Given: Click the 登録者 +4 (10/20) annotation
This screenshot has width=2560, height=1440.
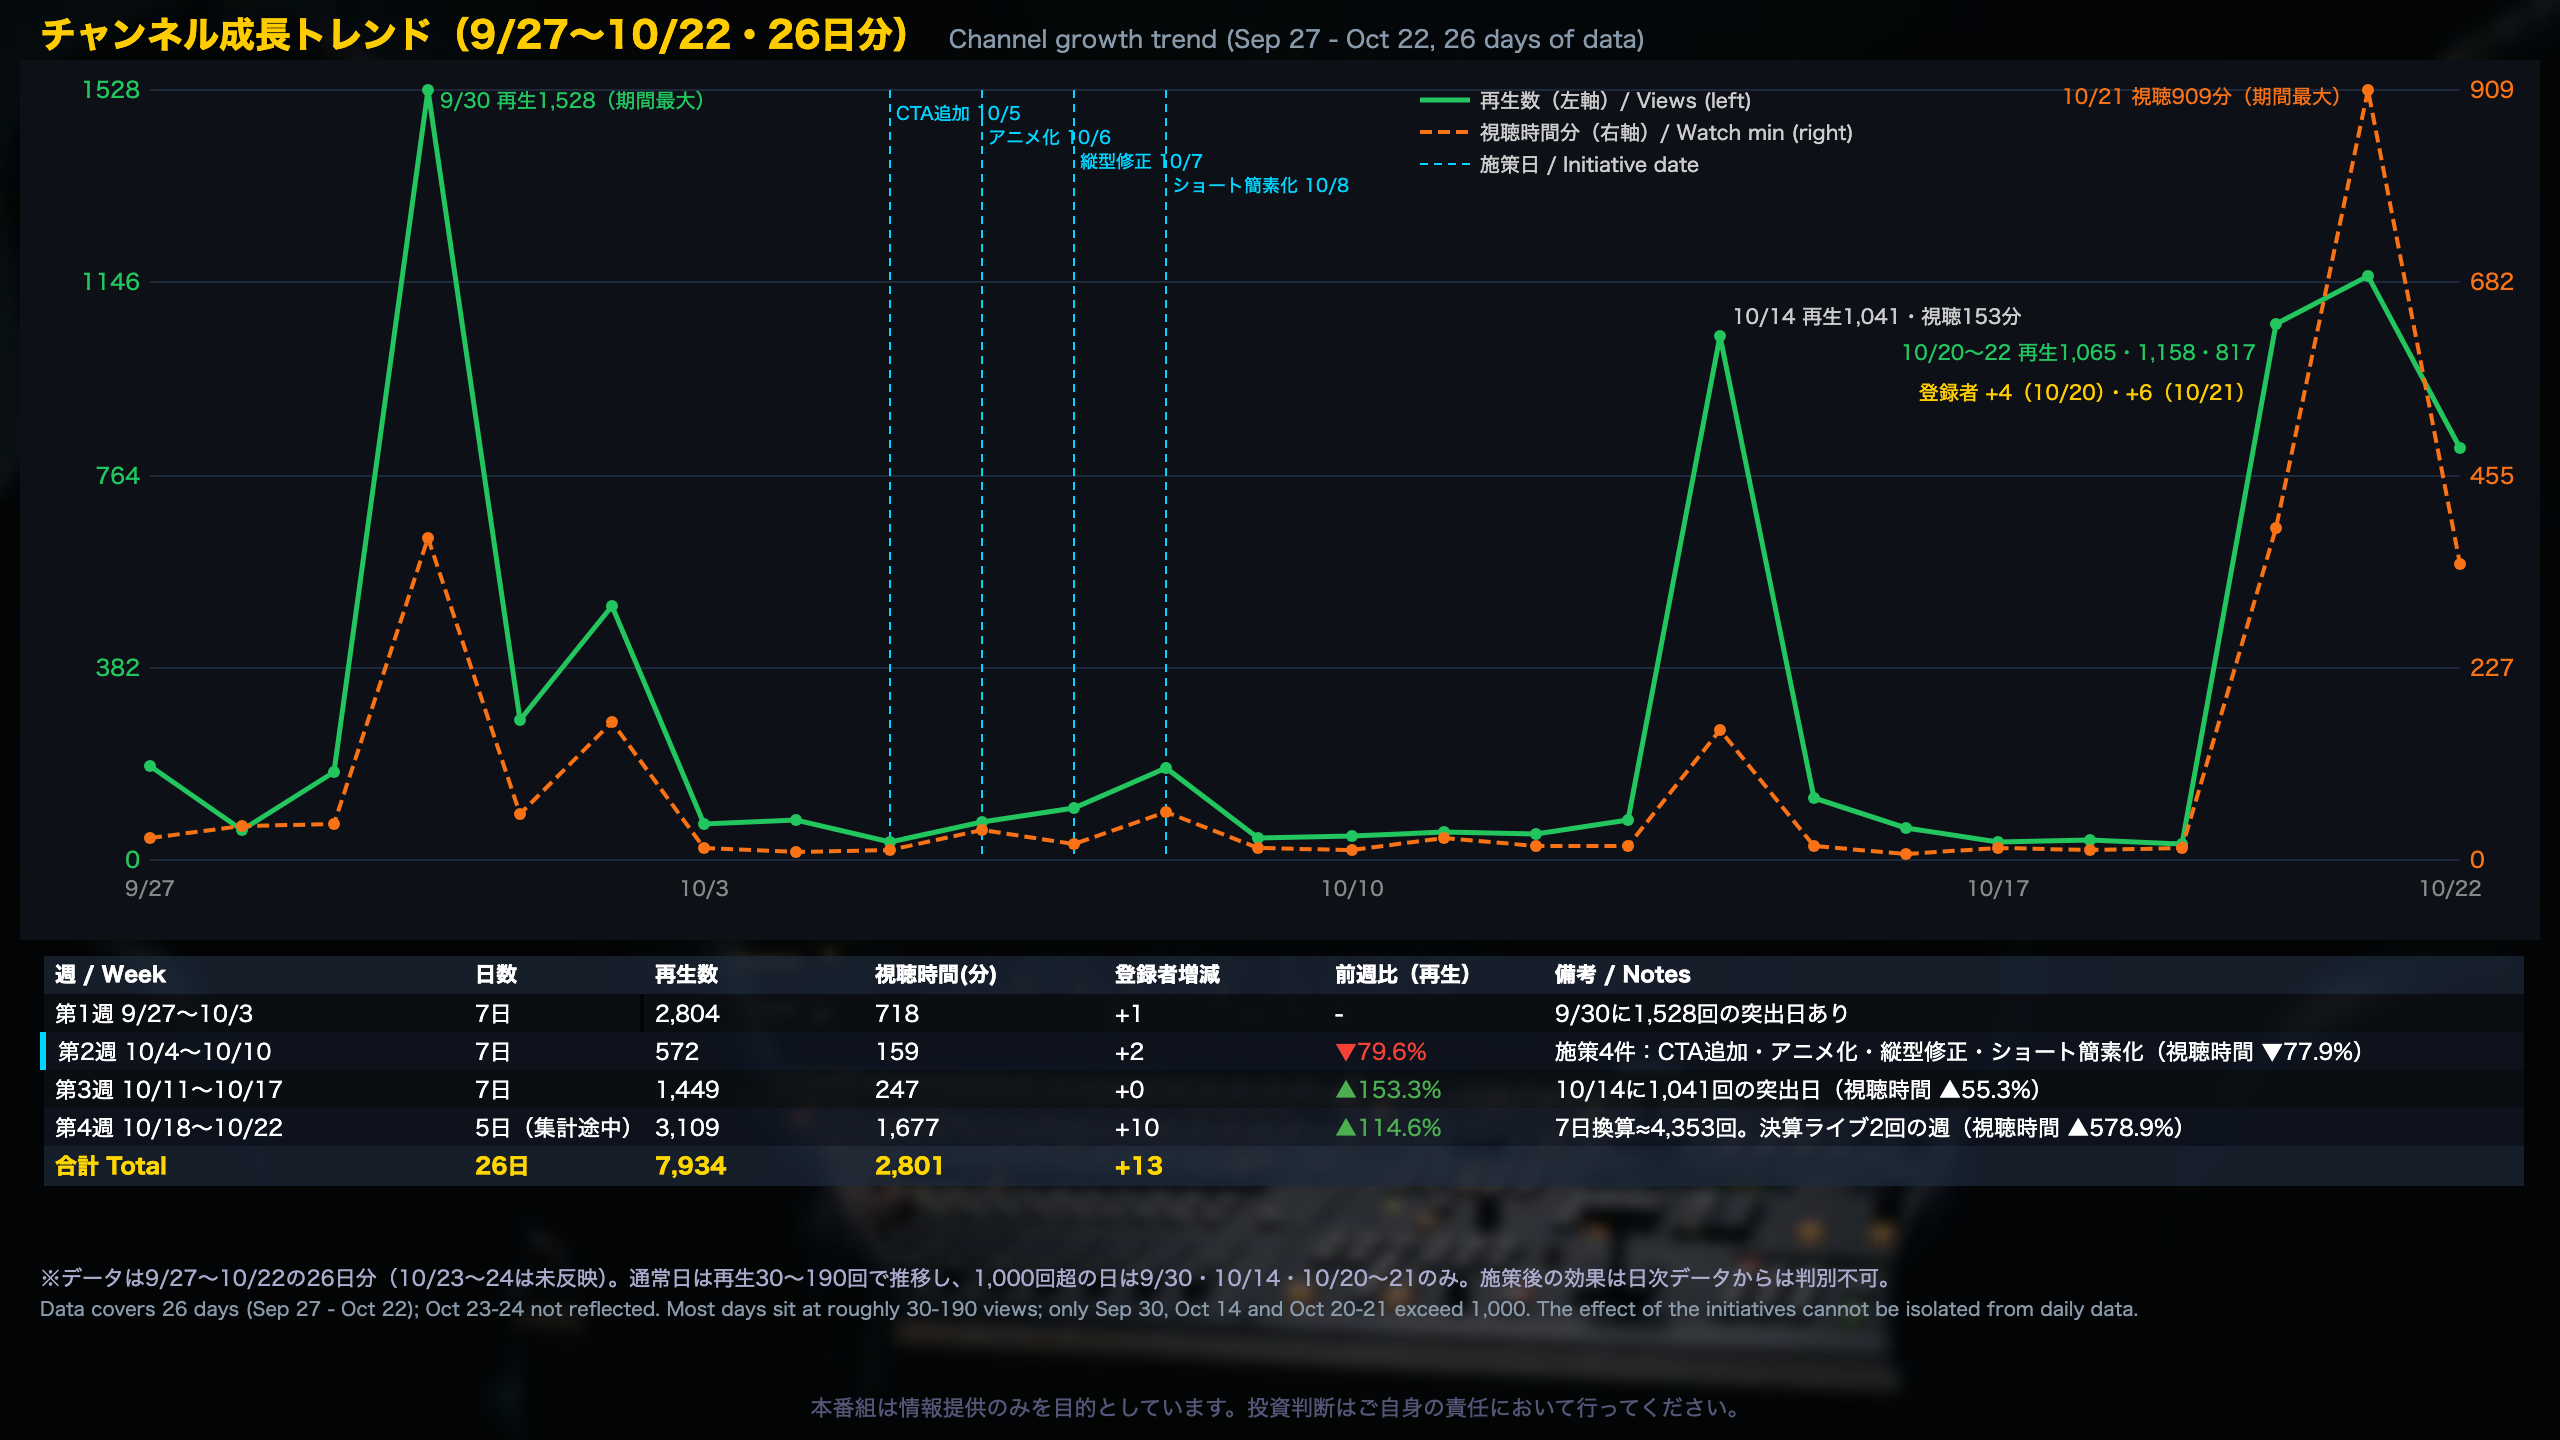Looking at the screenshot, I should click(2081, 393).
